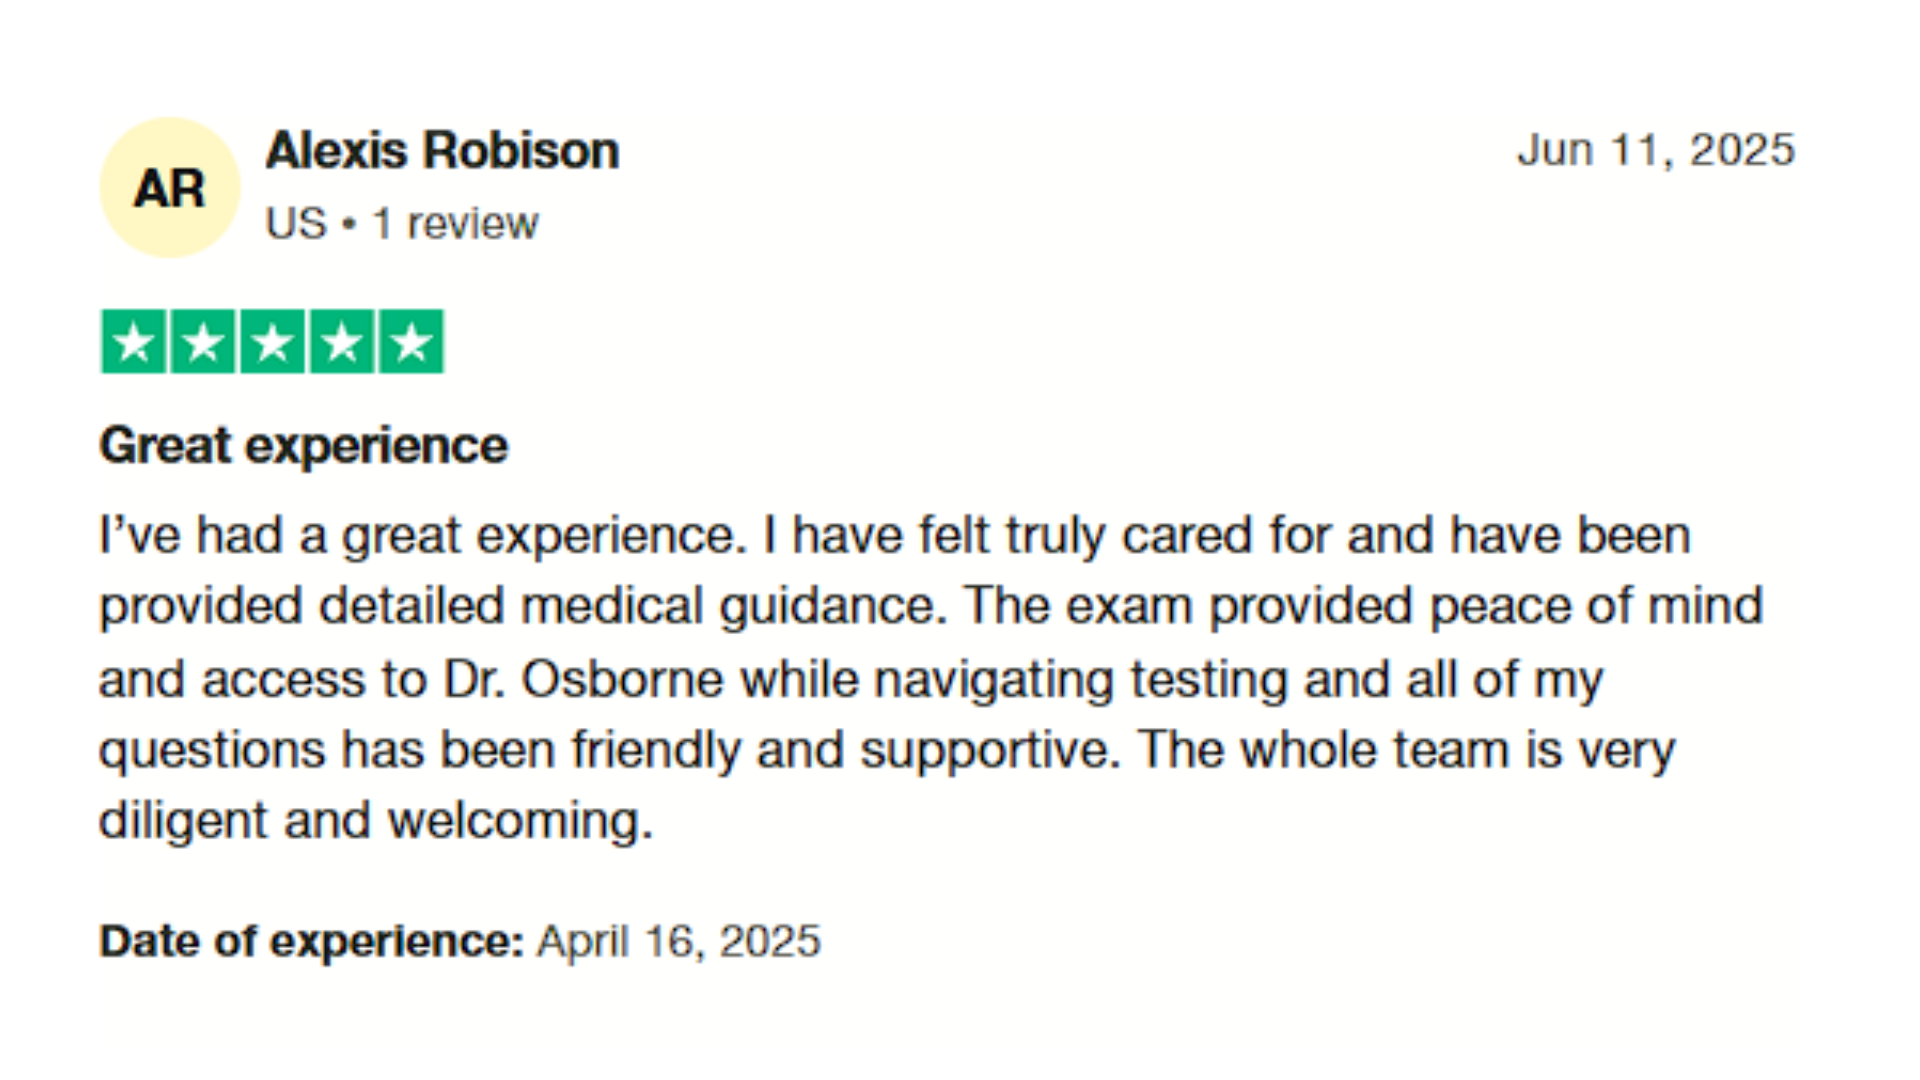Click the 'US' country label
1920x1080 pixels.
point(296,224)
